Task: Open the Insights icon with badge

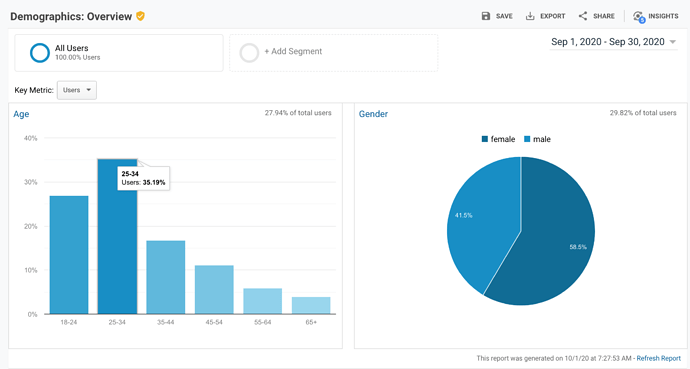Action: coord(639,17)
